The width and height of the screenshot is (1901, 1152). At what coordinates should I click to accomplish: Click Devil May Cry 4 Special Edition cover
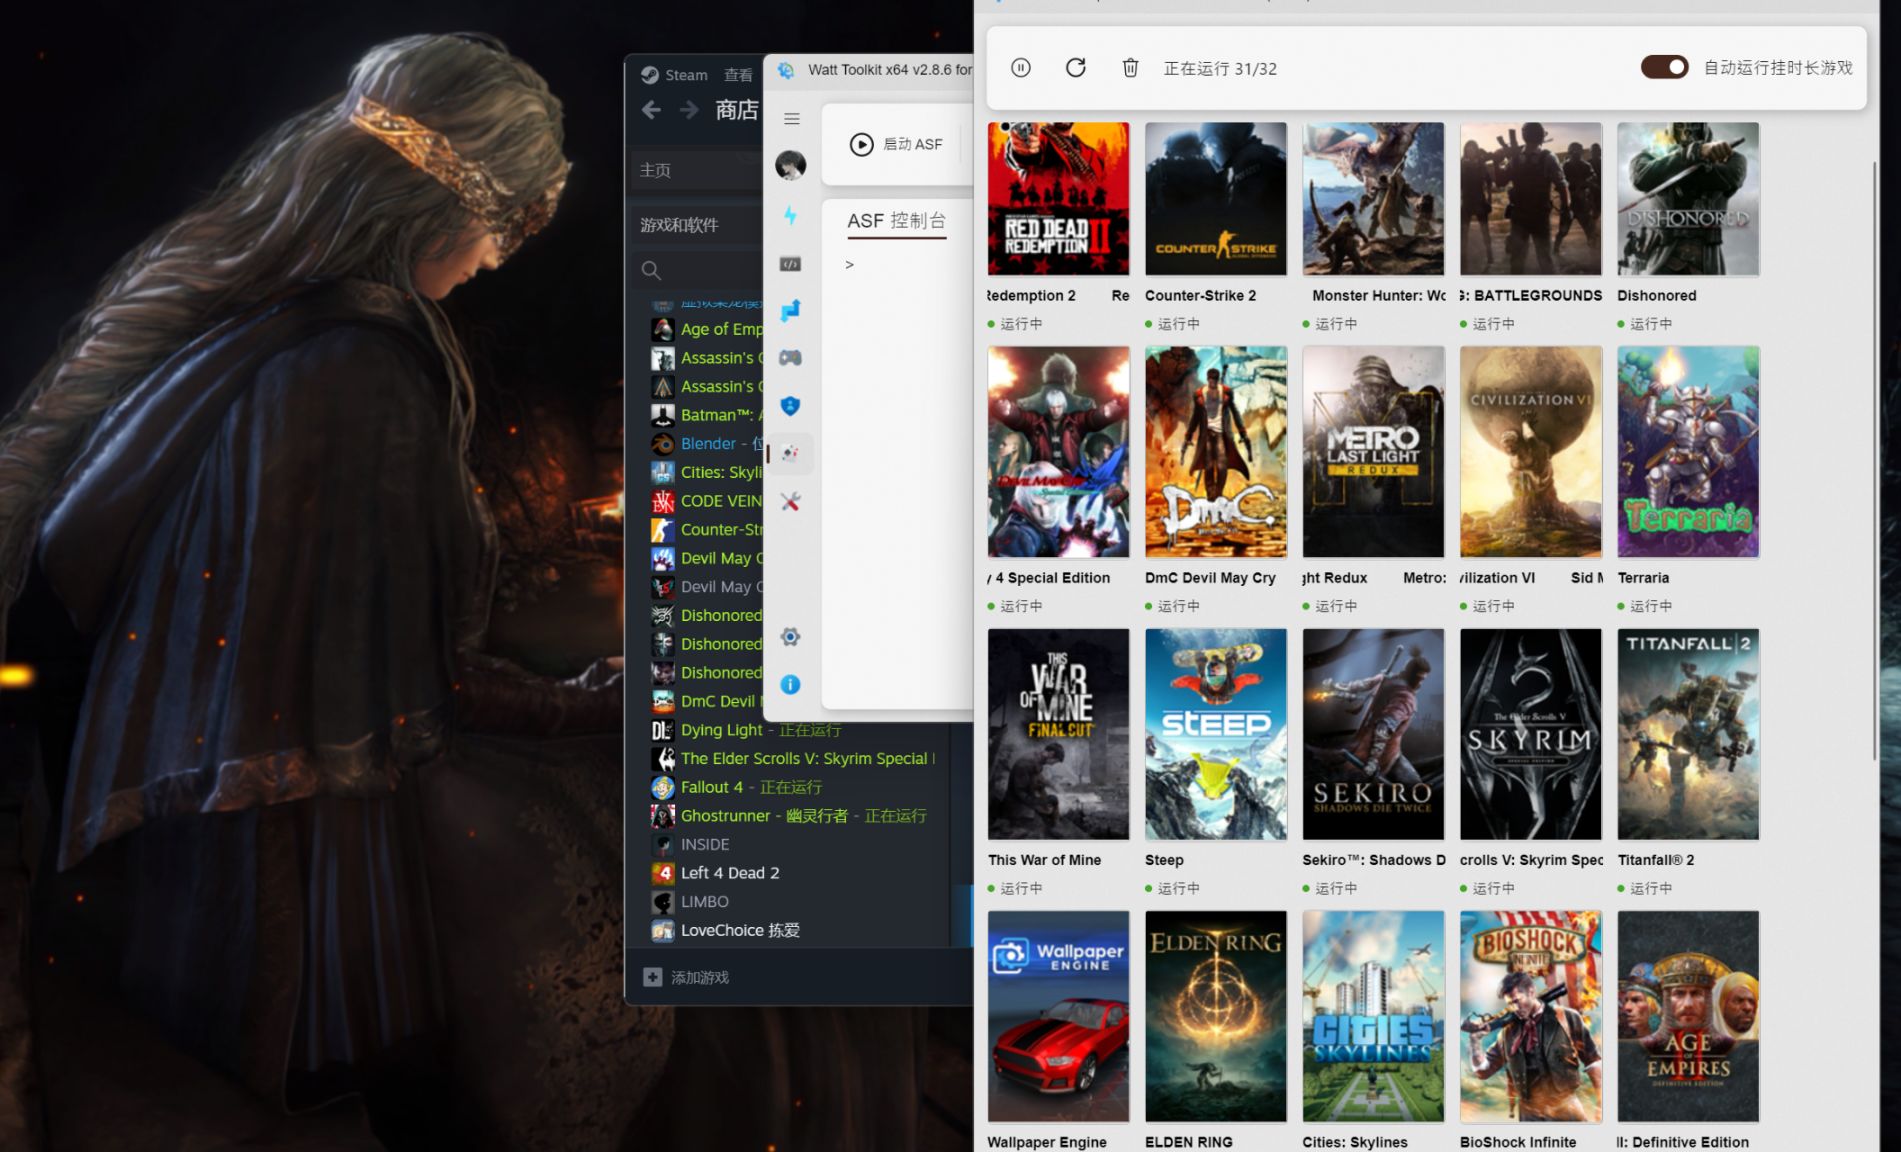(x=1058, y=452)
